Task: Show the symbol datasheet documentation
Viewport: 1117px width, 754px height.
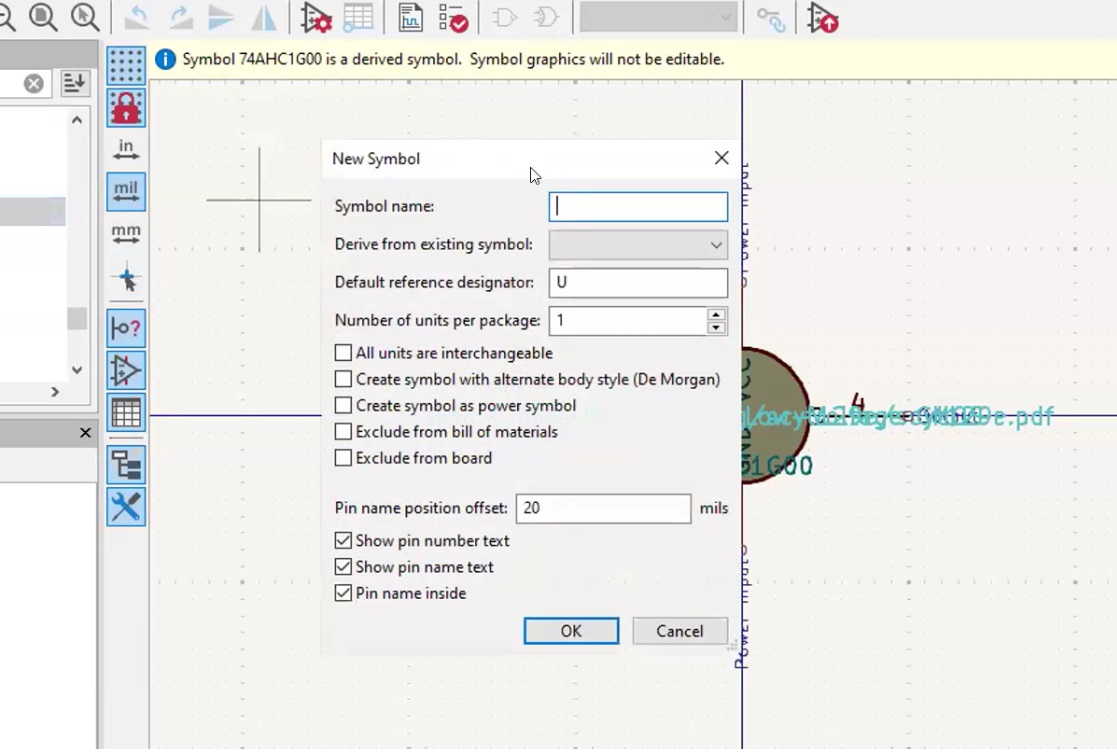Action: [410, 18]
